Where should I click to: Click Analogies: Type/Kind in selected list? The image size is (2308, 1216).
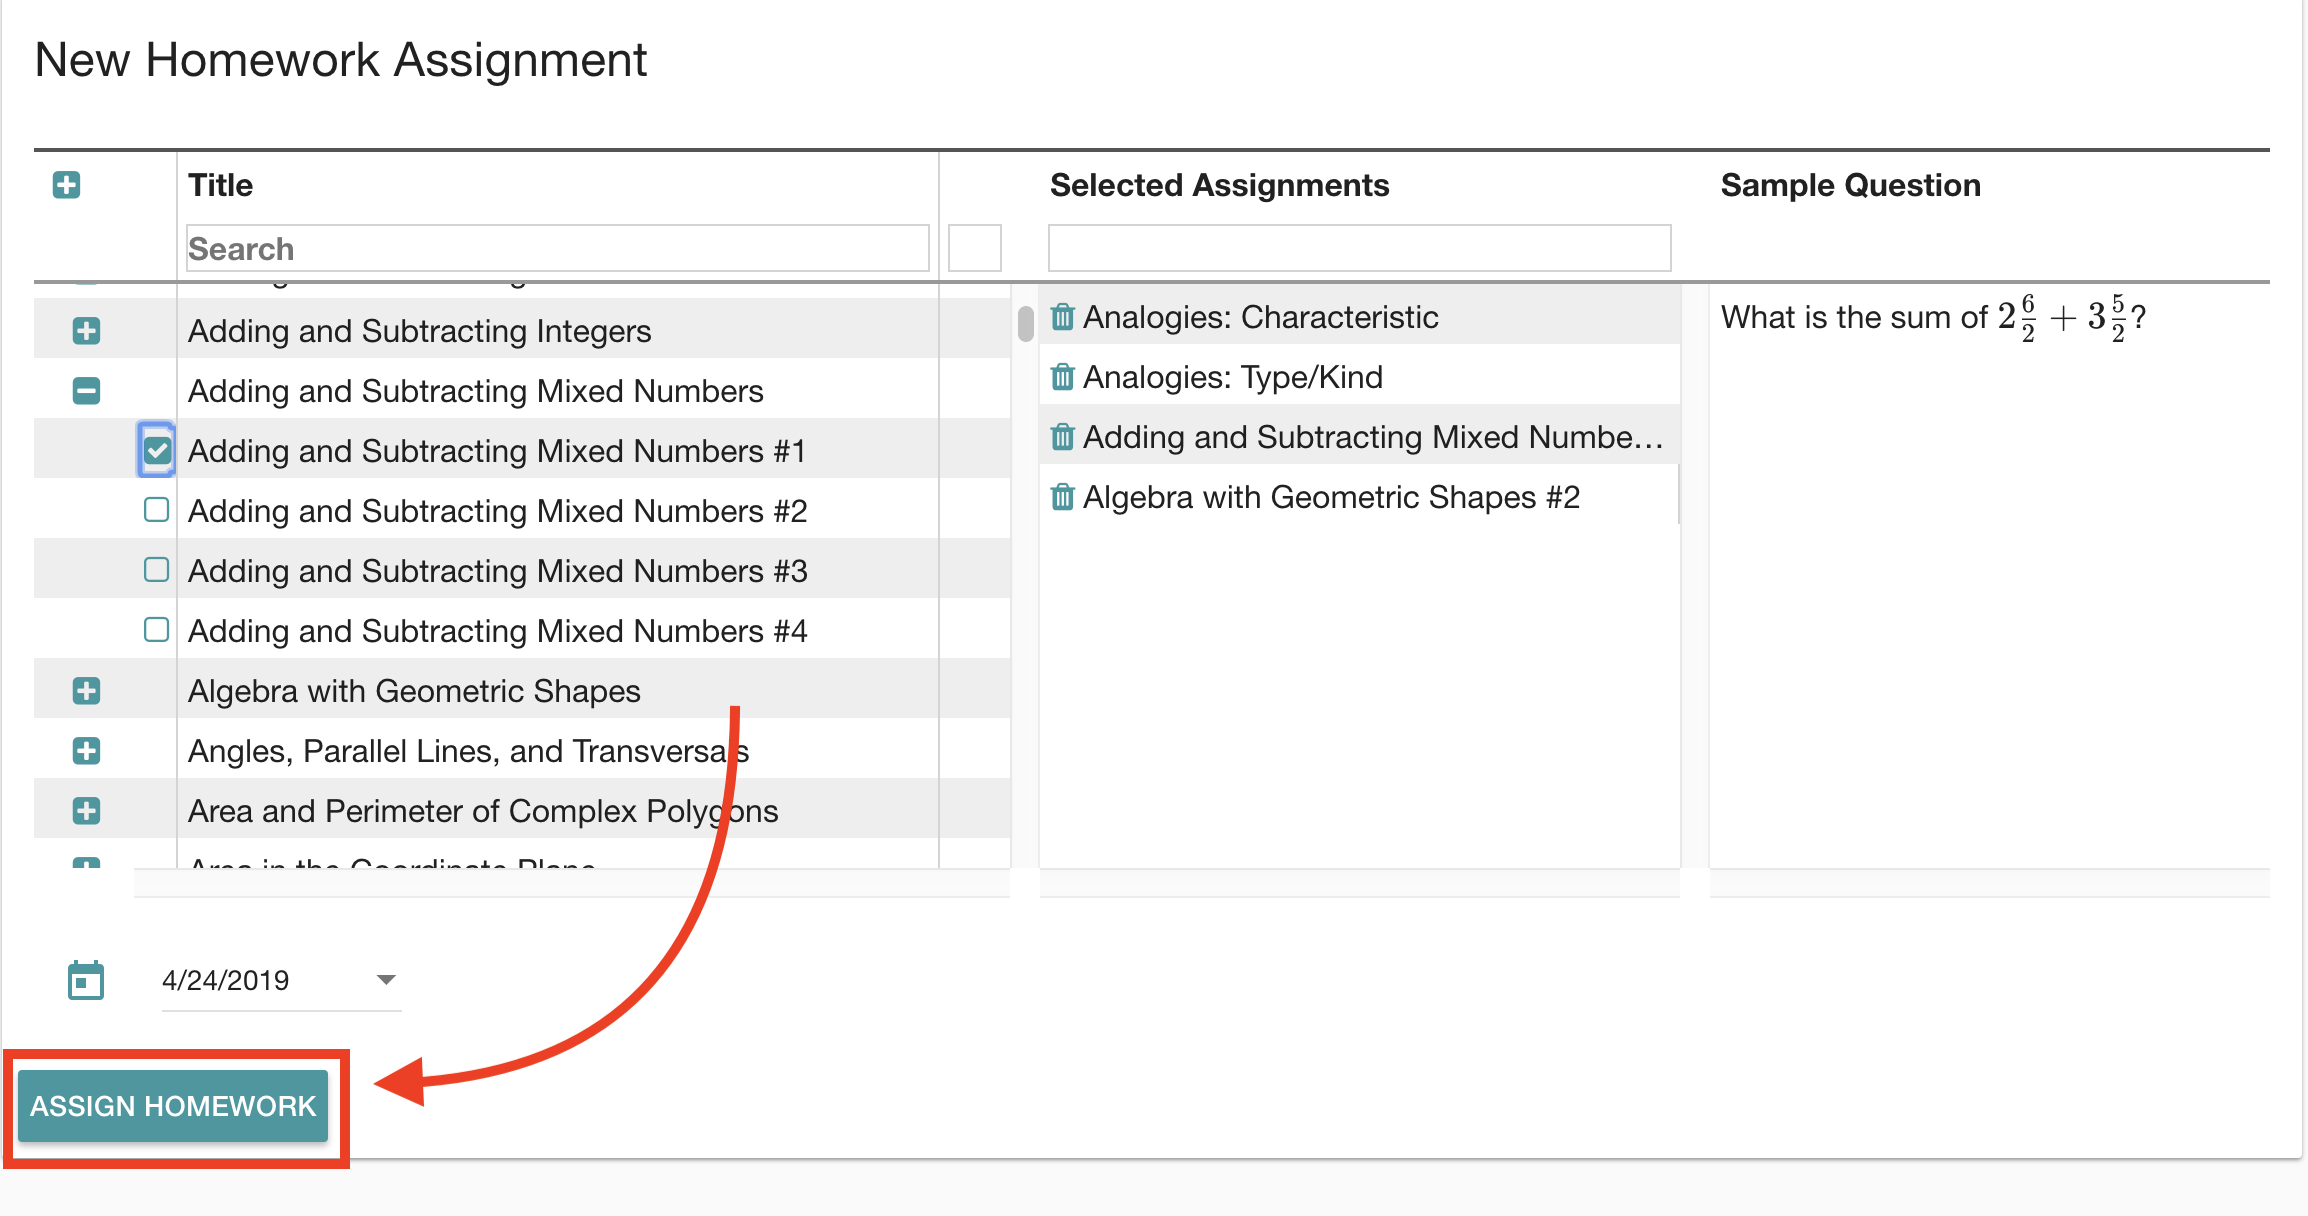coord(1233,377)
